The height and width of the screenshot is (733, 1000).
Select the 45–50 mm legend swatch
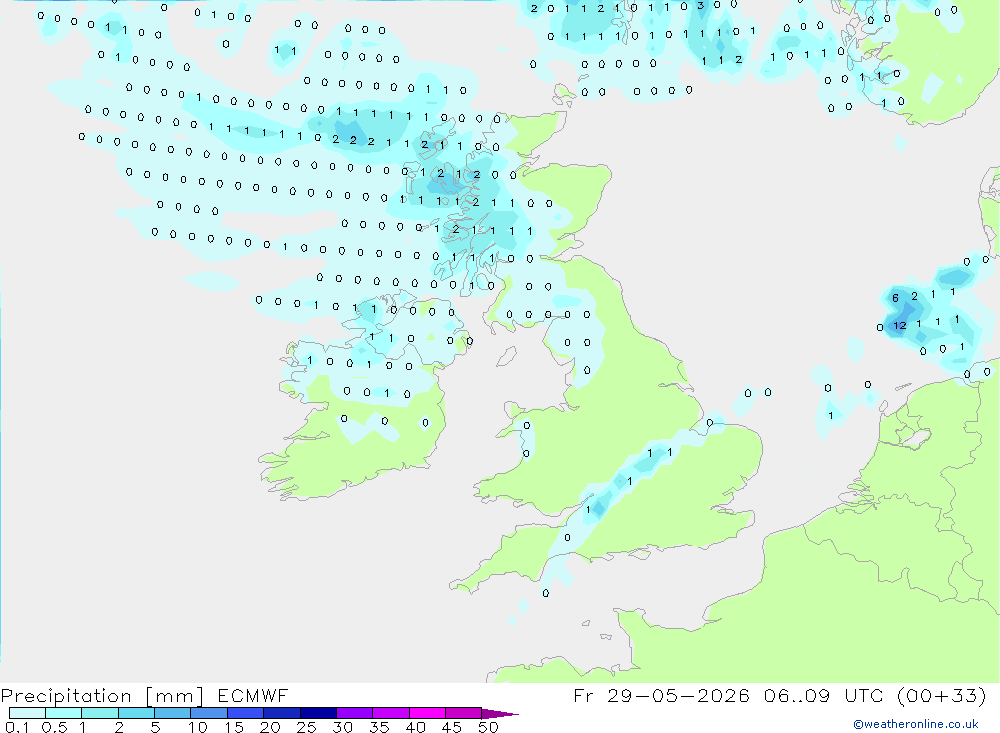click(463, 713)
